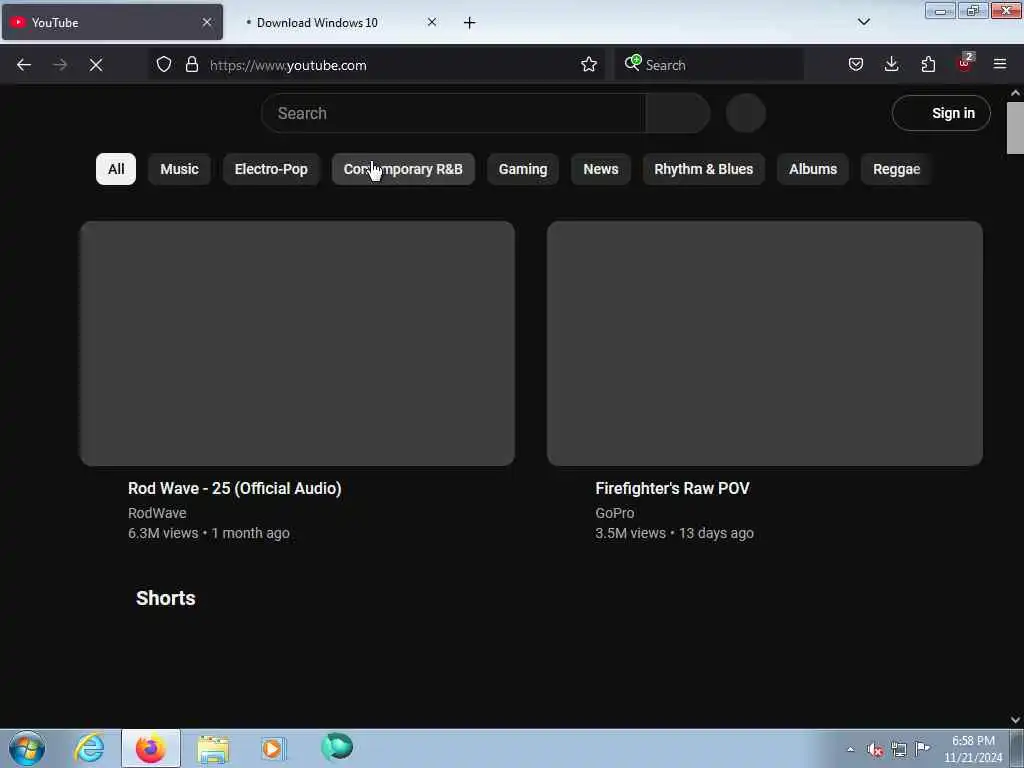This screenshot has width=1024, height=768.
Task: Open Save to Pocket icon
Action: tap(856, 65)
